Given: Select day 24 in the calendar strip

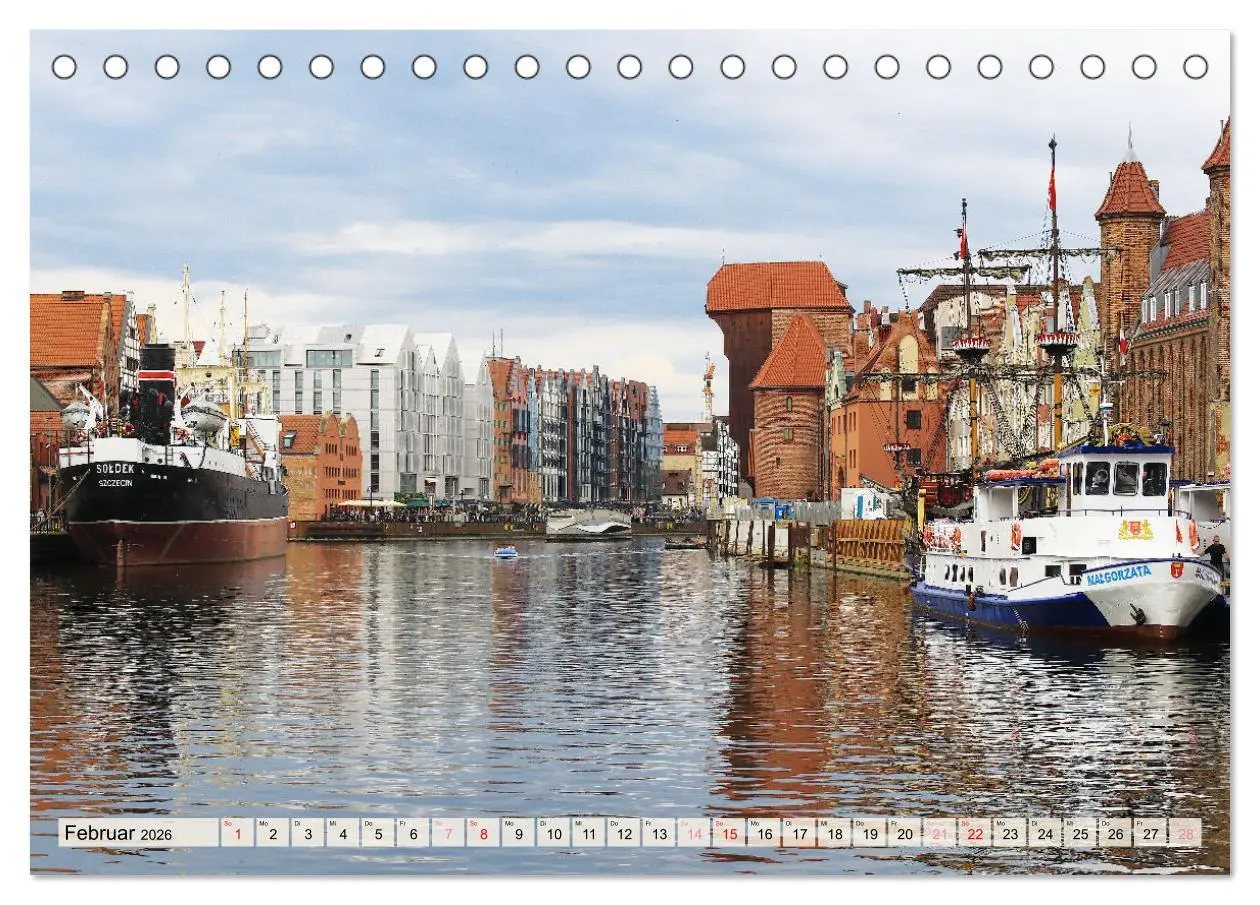Looking at the screenshot, I should [x=1043, y=833].
